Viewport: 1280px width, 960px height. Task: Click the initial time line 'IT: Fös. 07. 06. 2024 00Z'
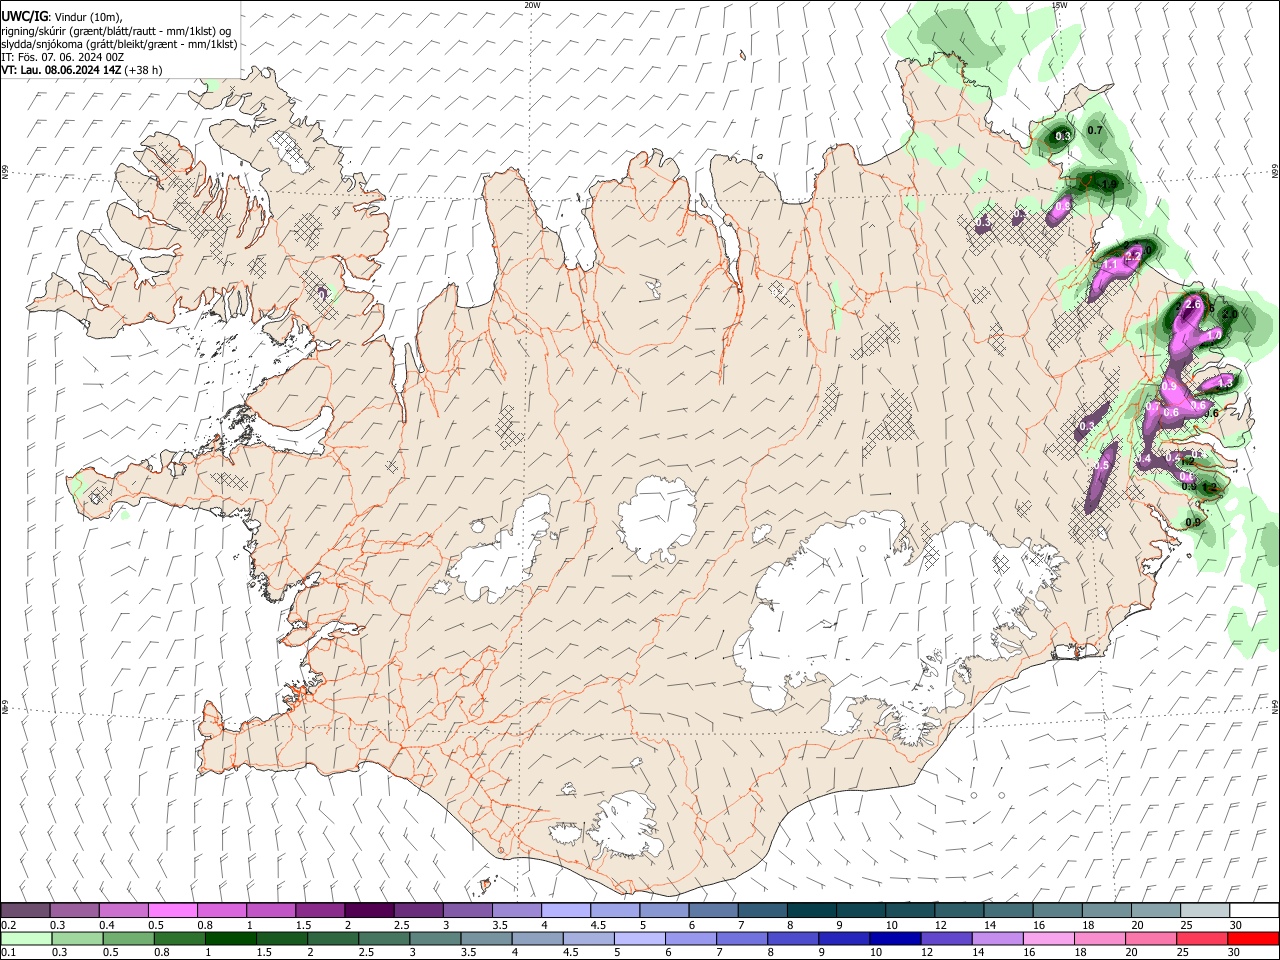(x=63, y=57)
